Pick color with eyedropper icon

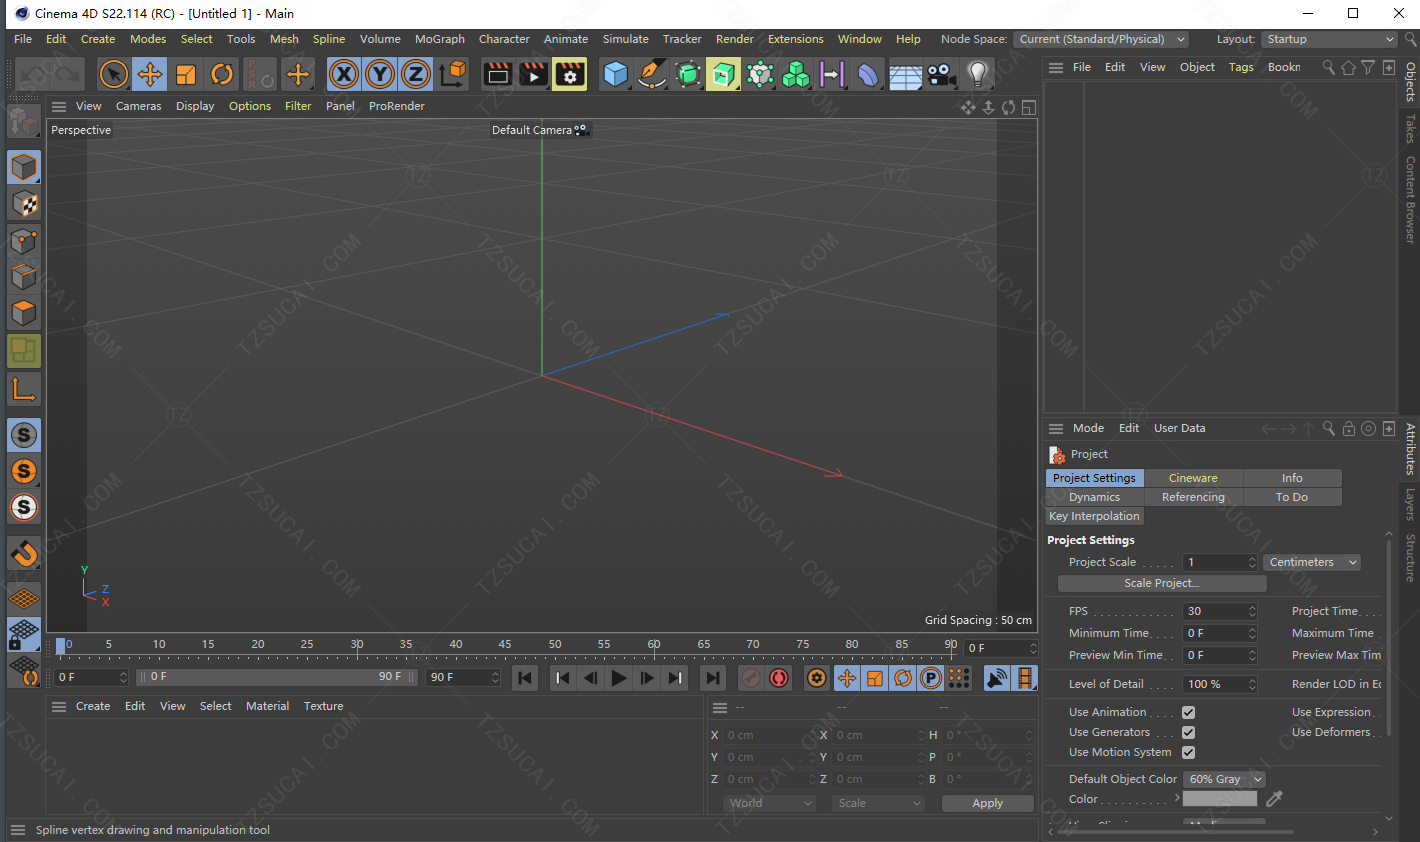[x=1274, y=798]
